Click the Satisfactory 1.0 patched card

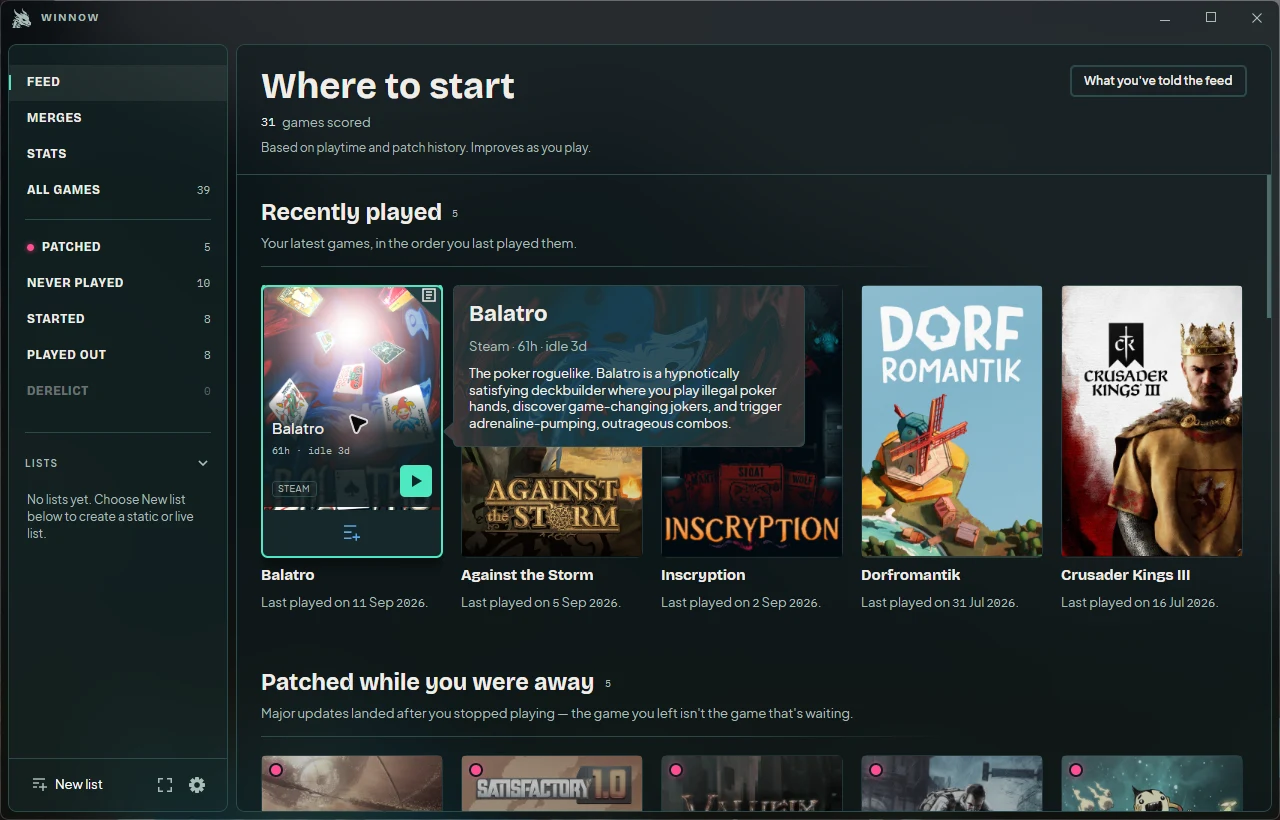[x=552, y=783]
